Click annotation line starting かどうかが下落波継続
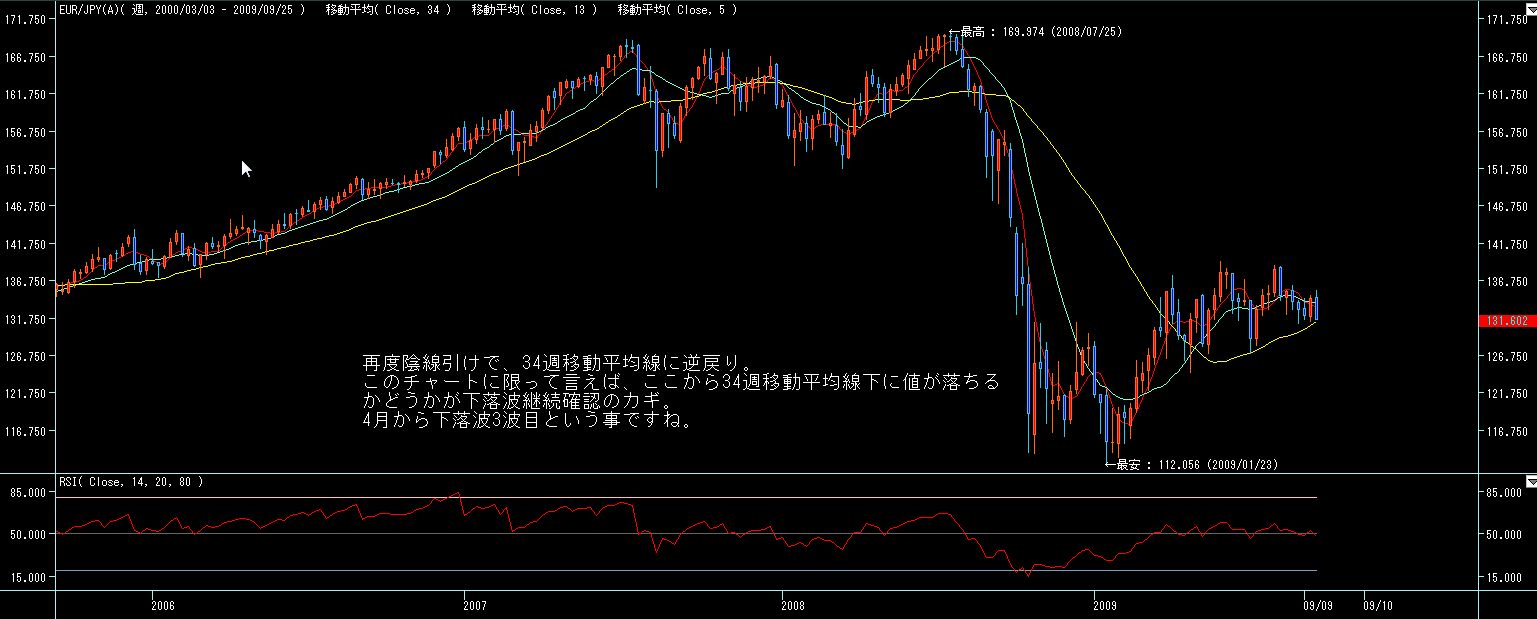This screenshot has width=1537, height=619. click(x=518, y=401)
